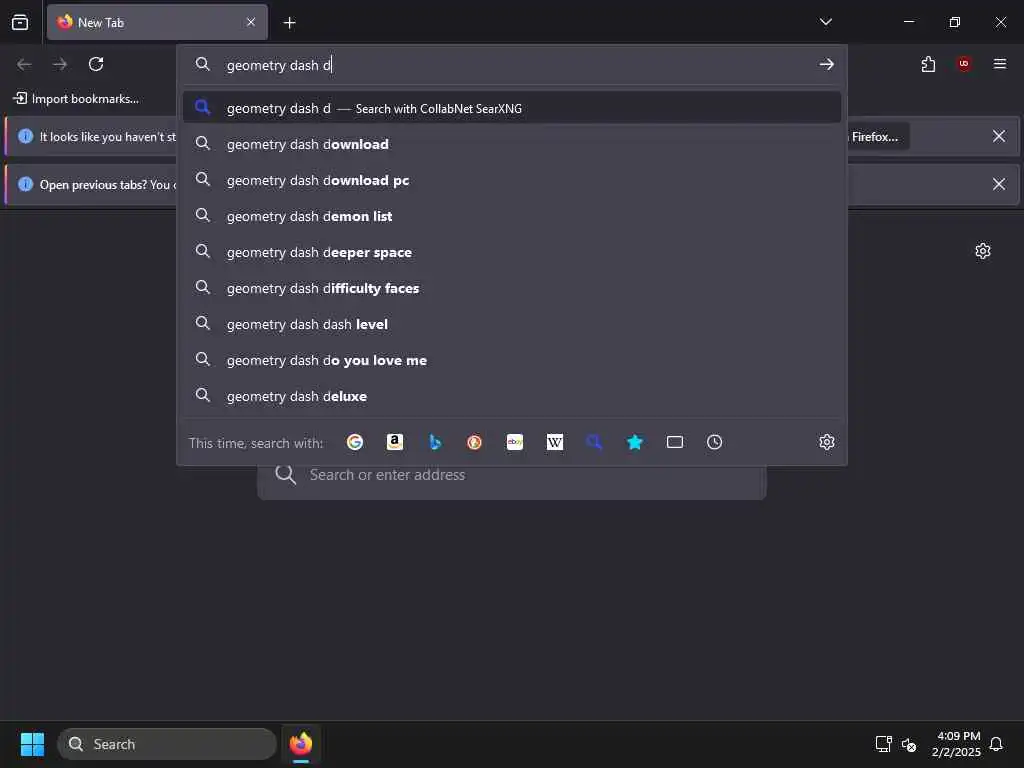
Task: Go back one page
Action: pos(24,64)
